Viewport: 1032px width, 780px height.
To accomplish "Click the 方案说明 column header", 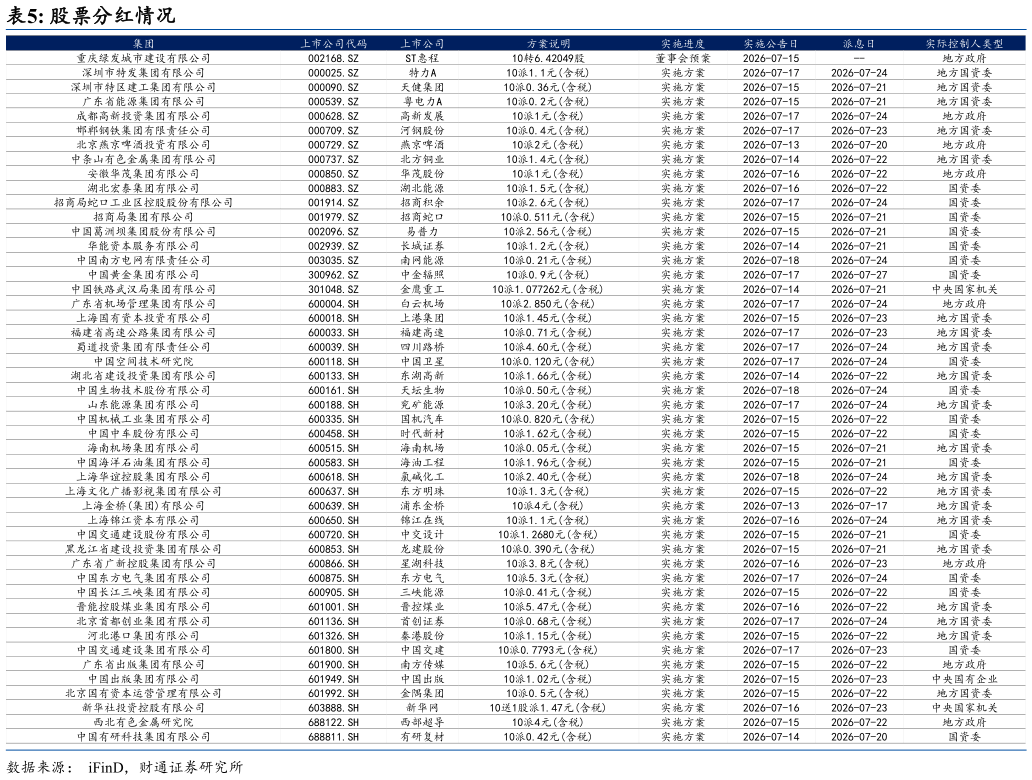I will pos(548,43).
